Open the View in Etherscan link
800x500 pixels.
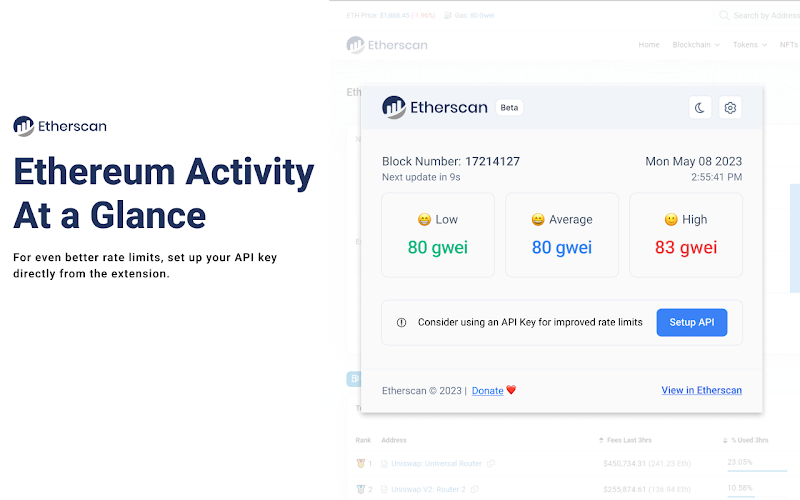point(702,390)
